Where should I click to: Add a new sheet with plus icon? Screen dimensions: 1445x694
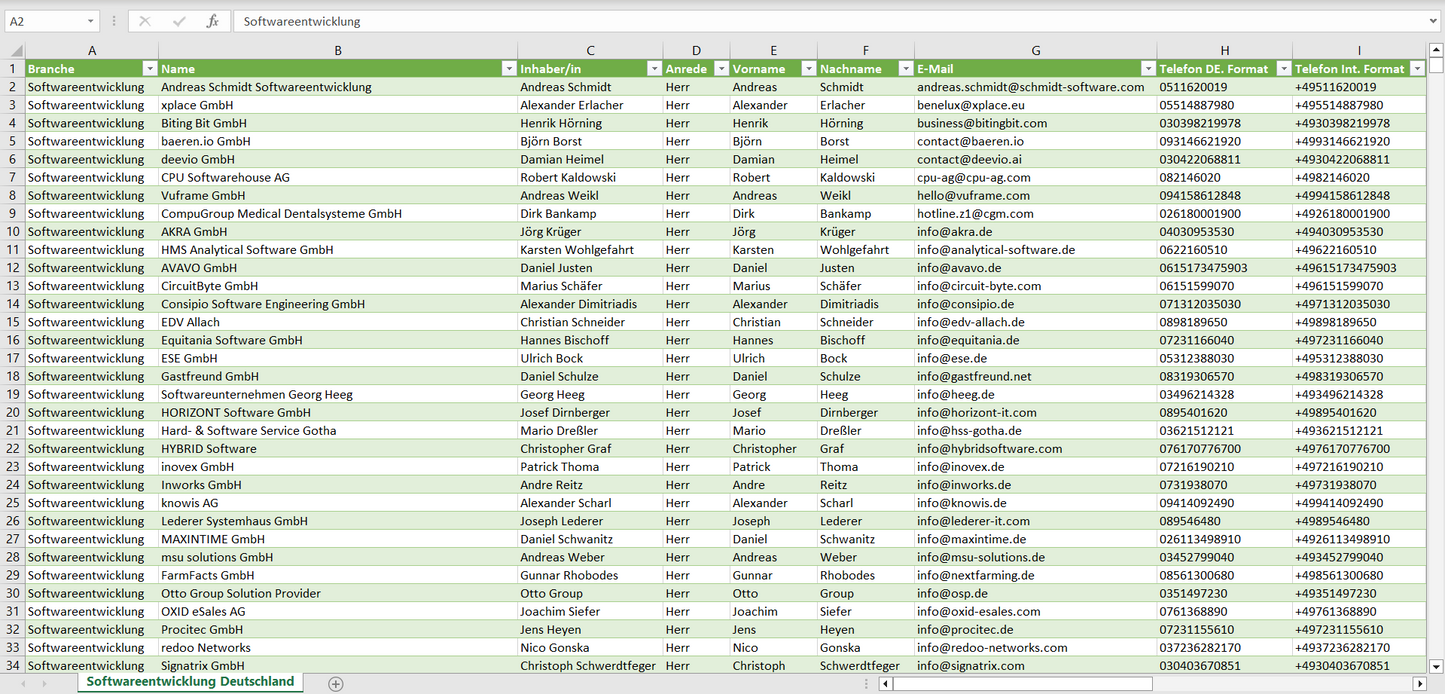(x=336, y=684)
